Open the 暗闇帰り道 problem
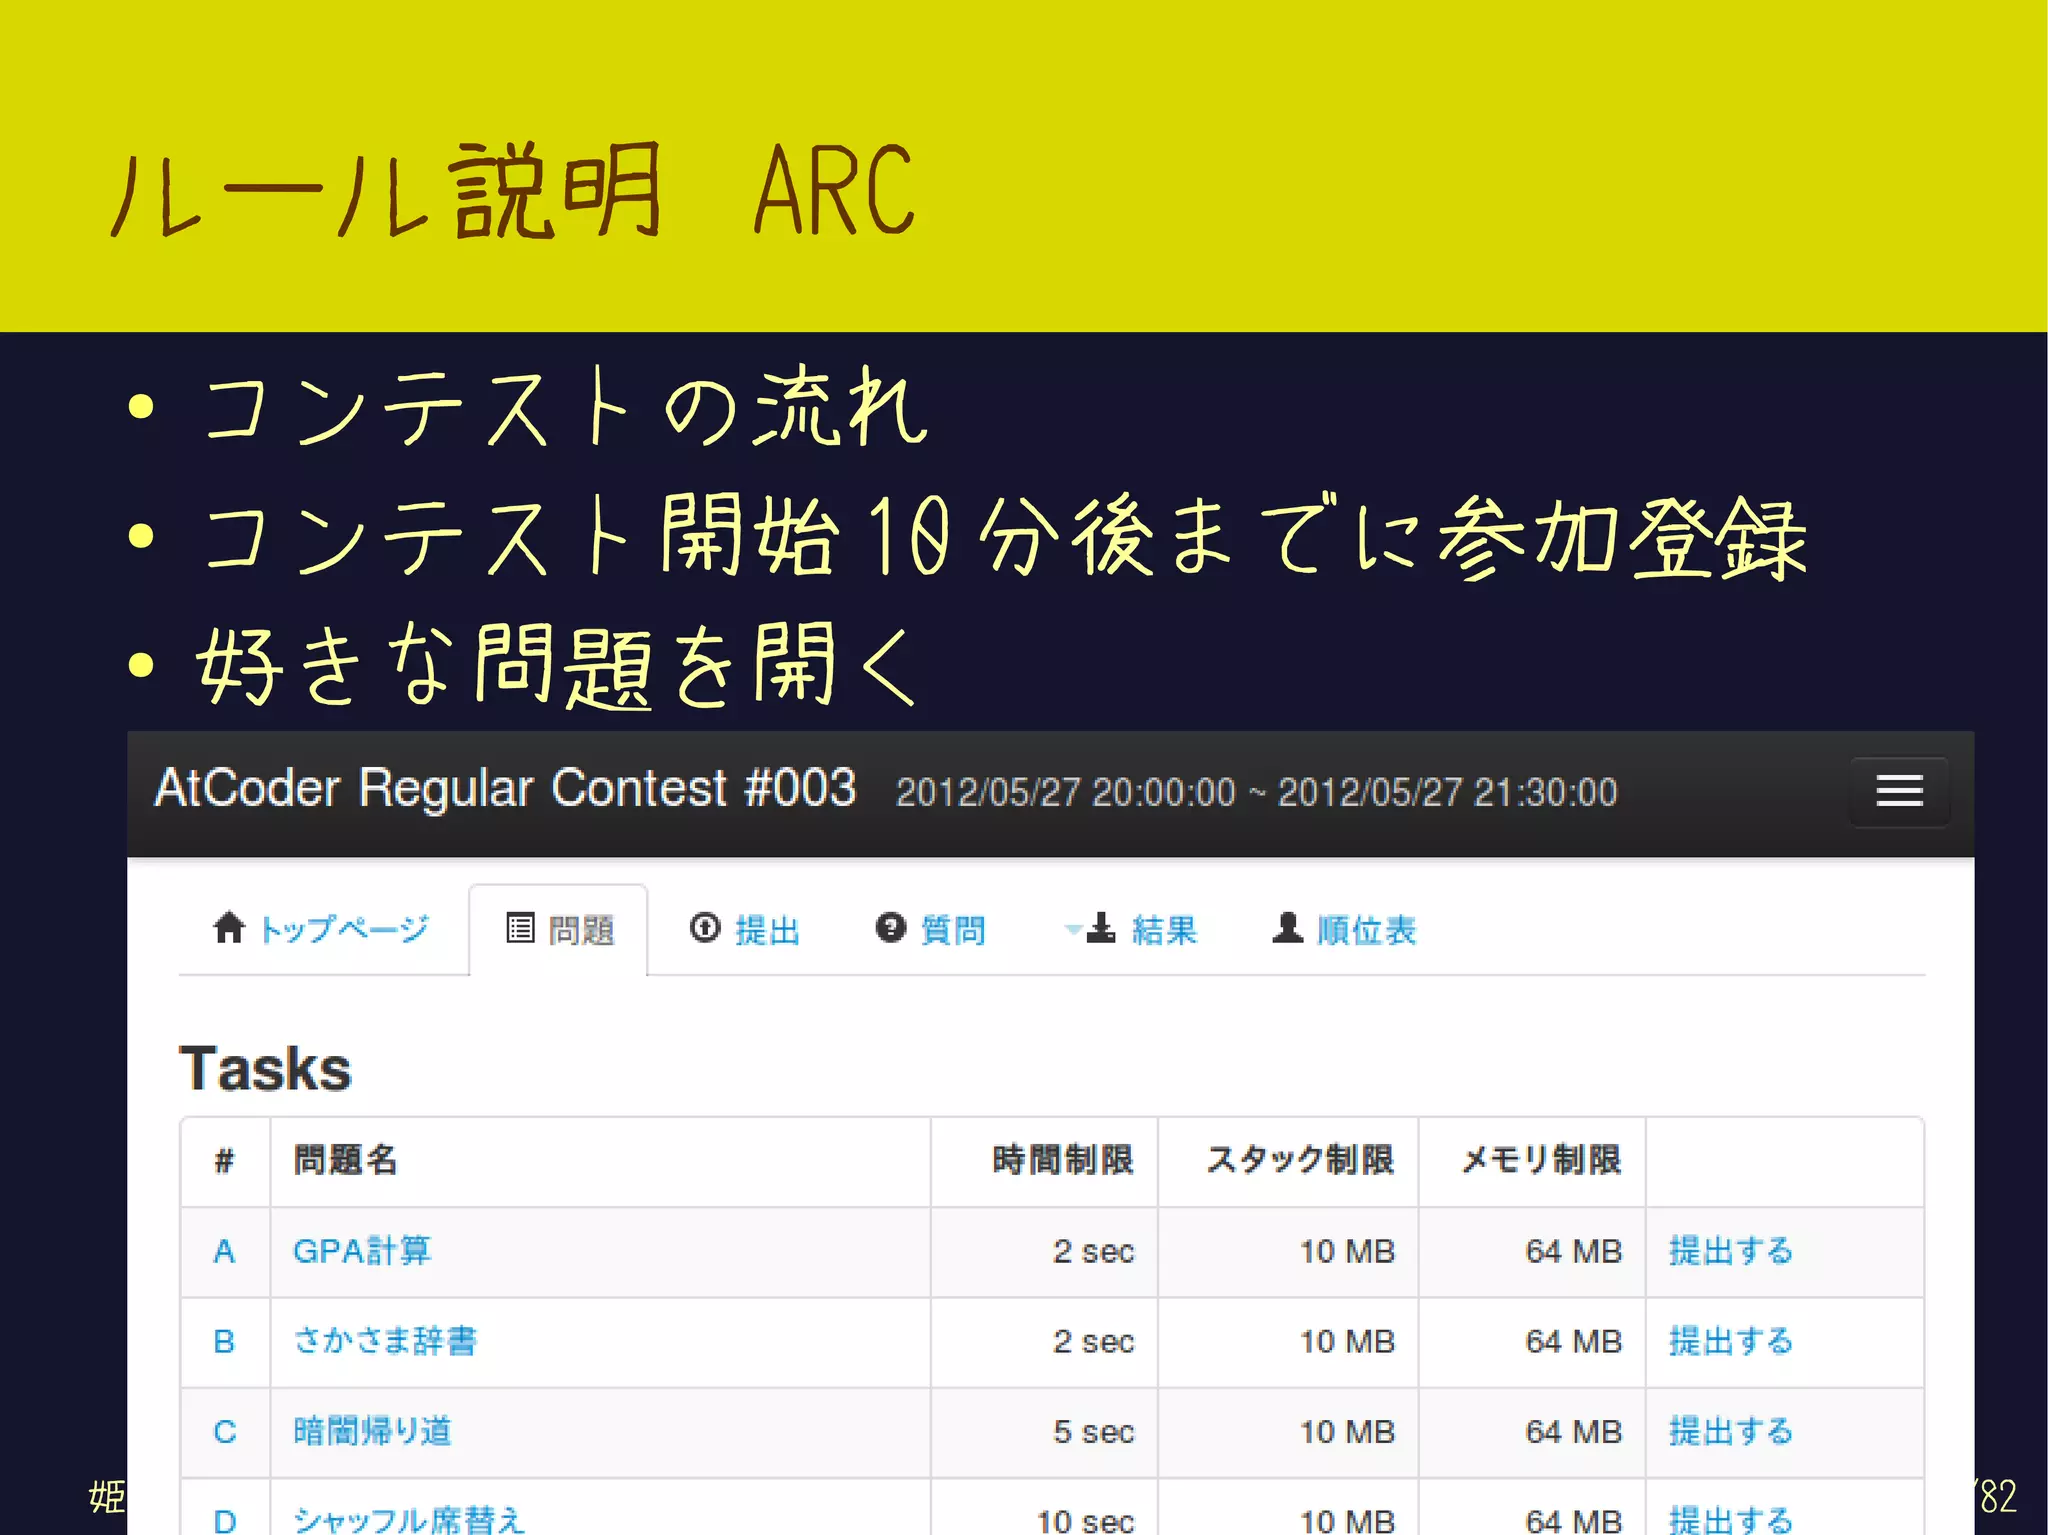This screenshot has width=2048, height=1535. click(372, 1431)
